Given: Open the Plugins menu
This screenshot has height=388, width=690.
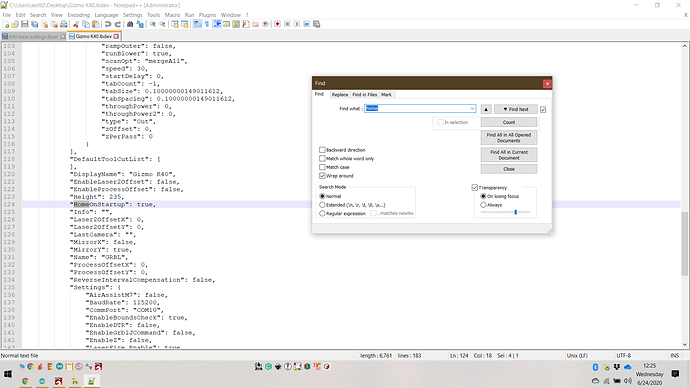Looking at the screenshot, I should 207,15.
